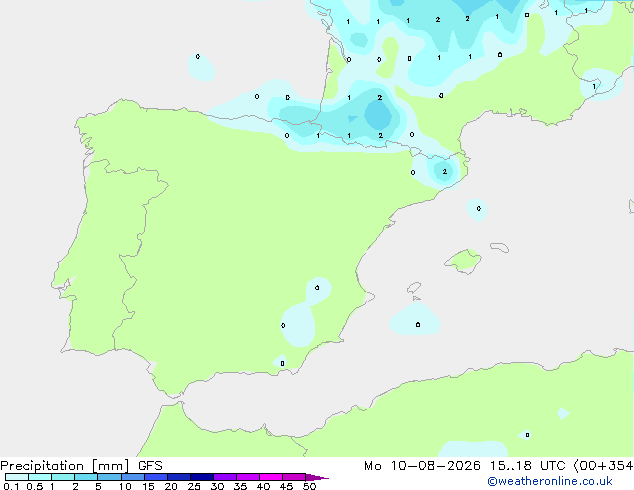Click the 20–25 mm legend swatch
This screenshot has height=490, width=634.
[x=179, y=477]
